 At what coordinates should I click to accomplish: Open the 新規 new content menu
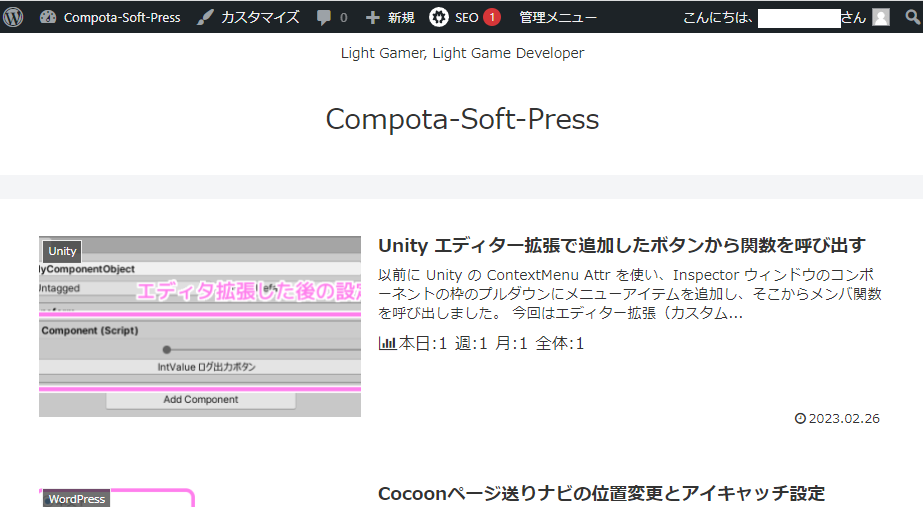coord(390,18)
